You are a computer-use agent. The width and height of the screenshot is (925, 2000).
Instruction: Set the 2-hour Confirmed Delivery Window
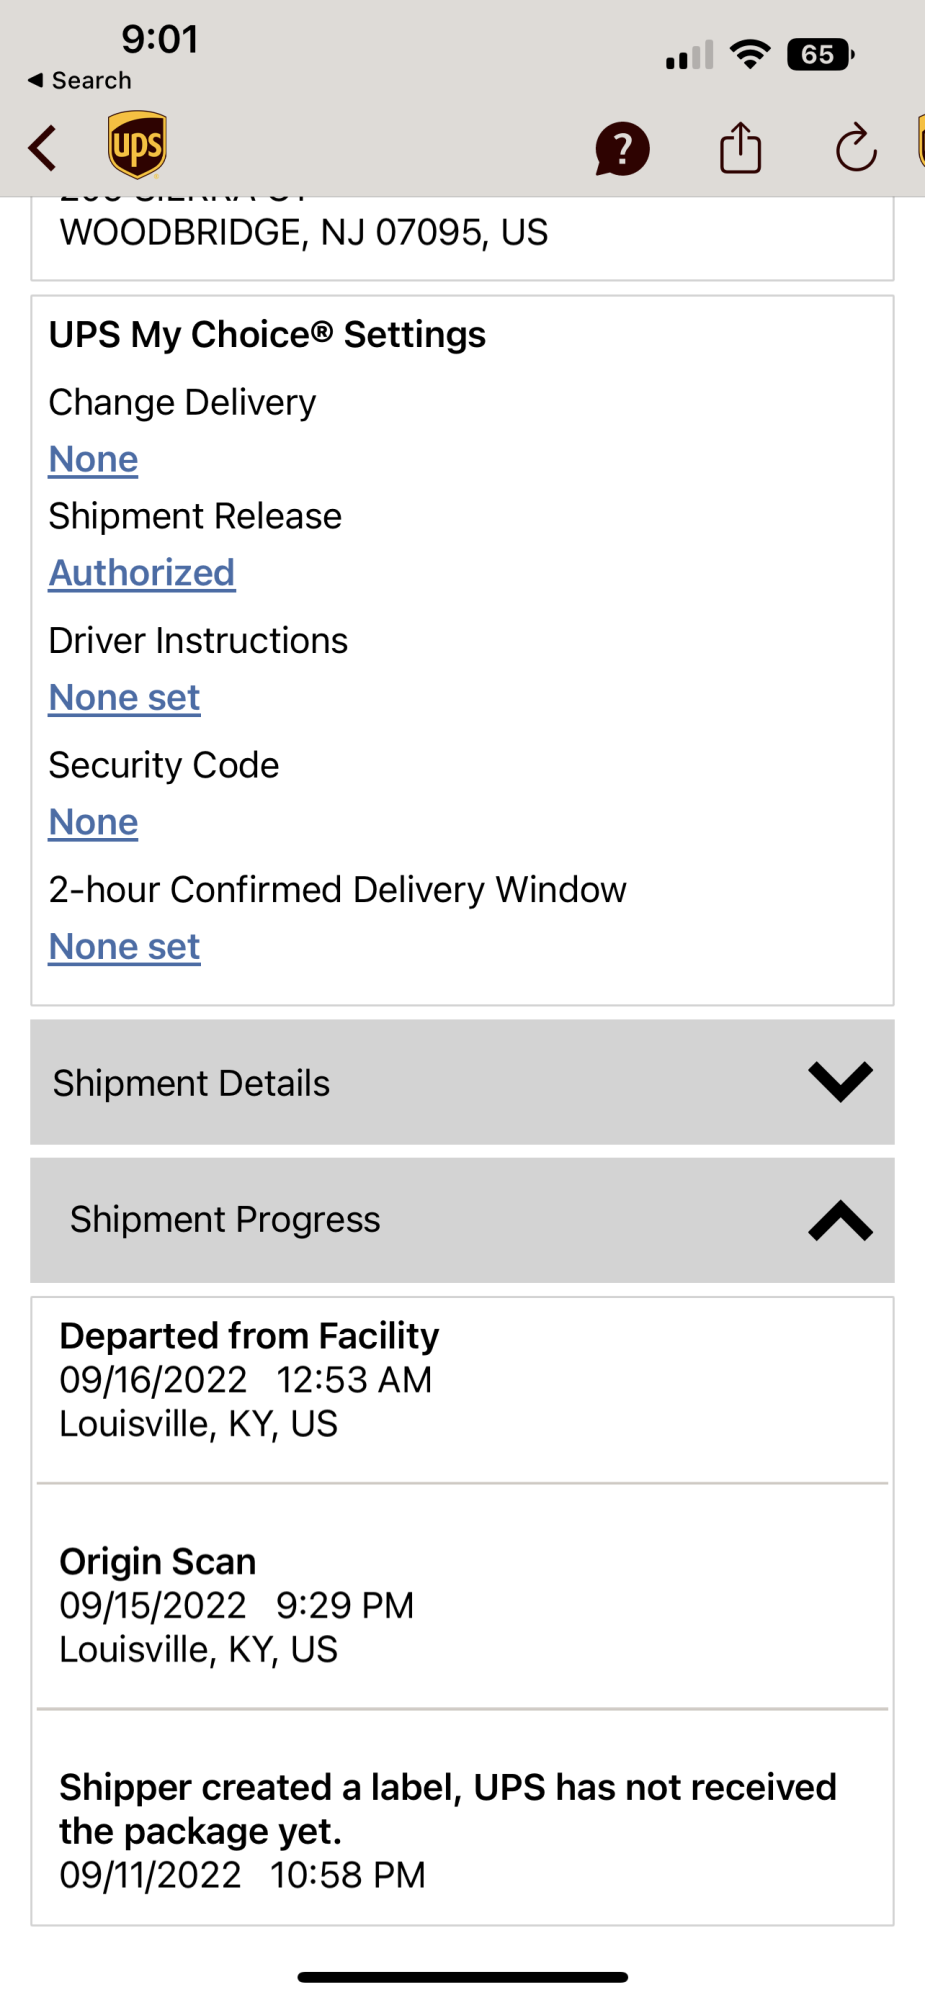125,947
